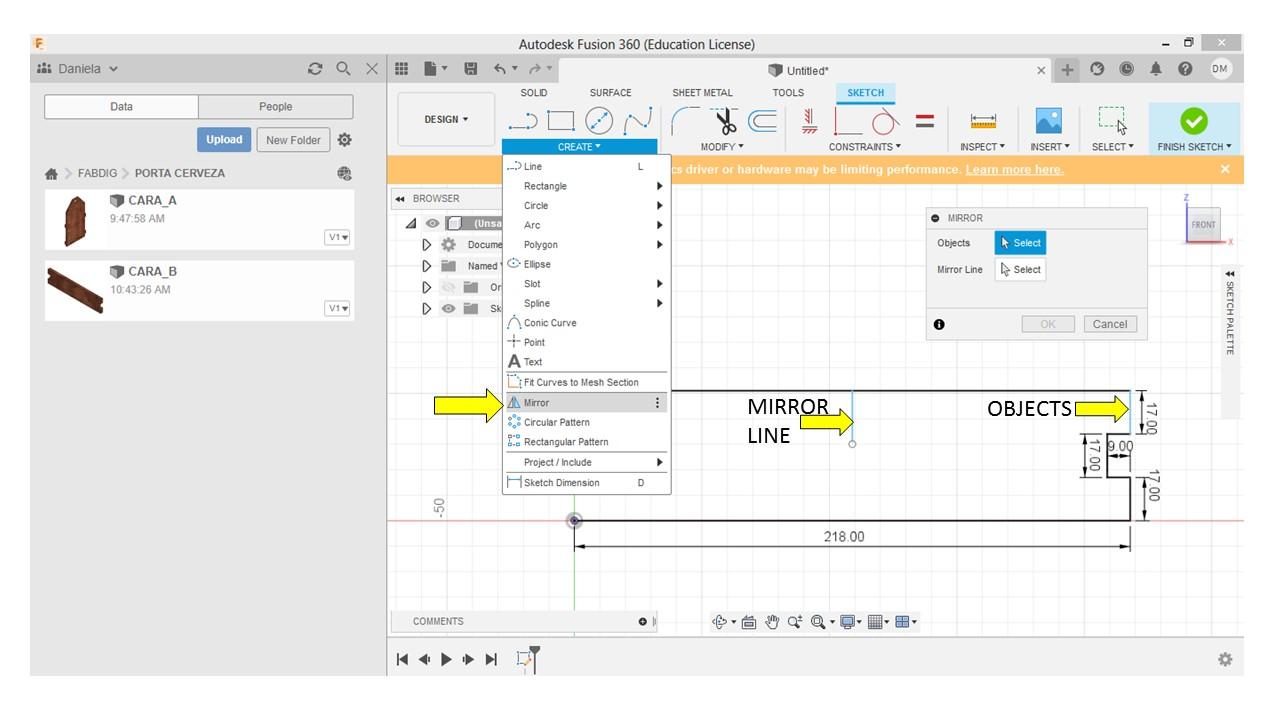This screenshot has height=720, width=1280.
Task: Switch to the TOOLS tab
Action: (788, 93)
